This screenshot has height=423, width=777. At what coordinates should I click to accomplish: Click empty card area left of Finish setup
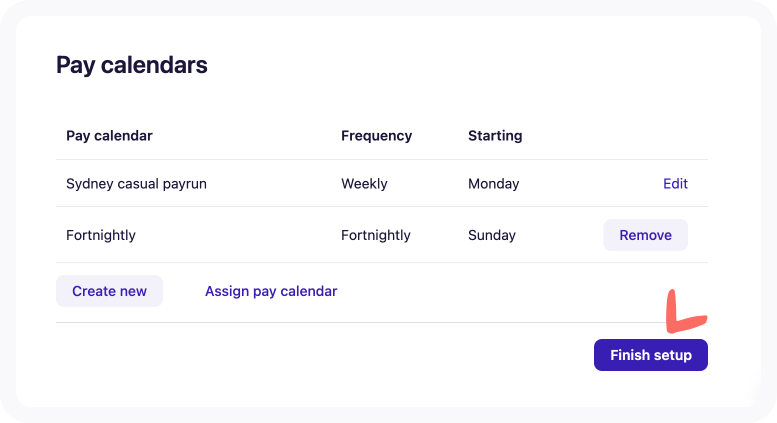point(300,358)
